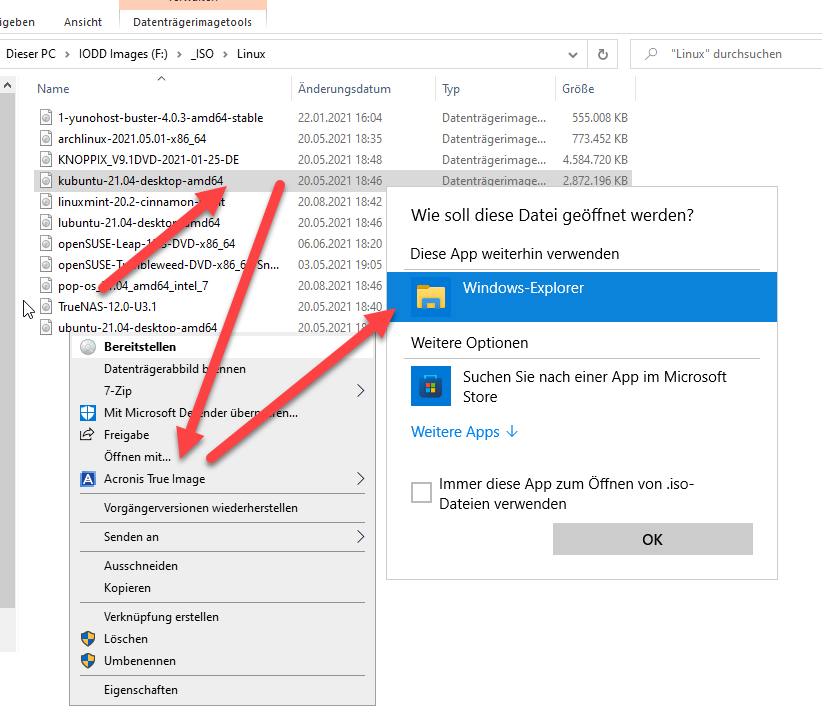Expand the 7-Zip submenu arrow

point(360,390)
